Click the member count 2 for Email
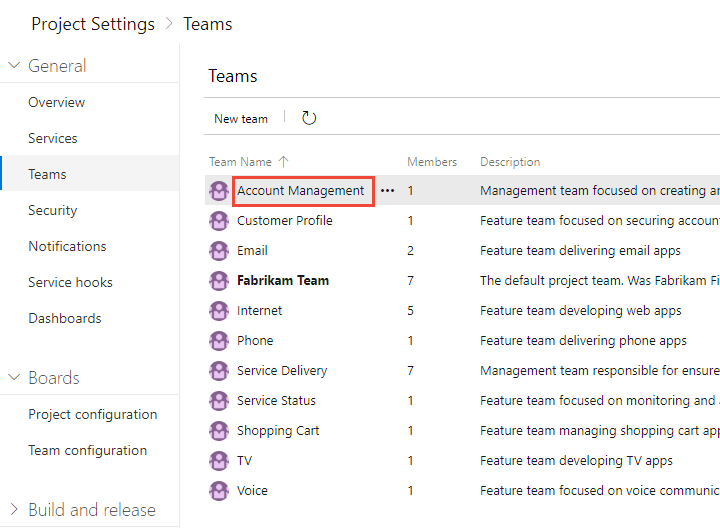720x528 pixels. [411, 251]
